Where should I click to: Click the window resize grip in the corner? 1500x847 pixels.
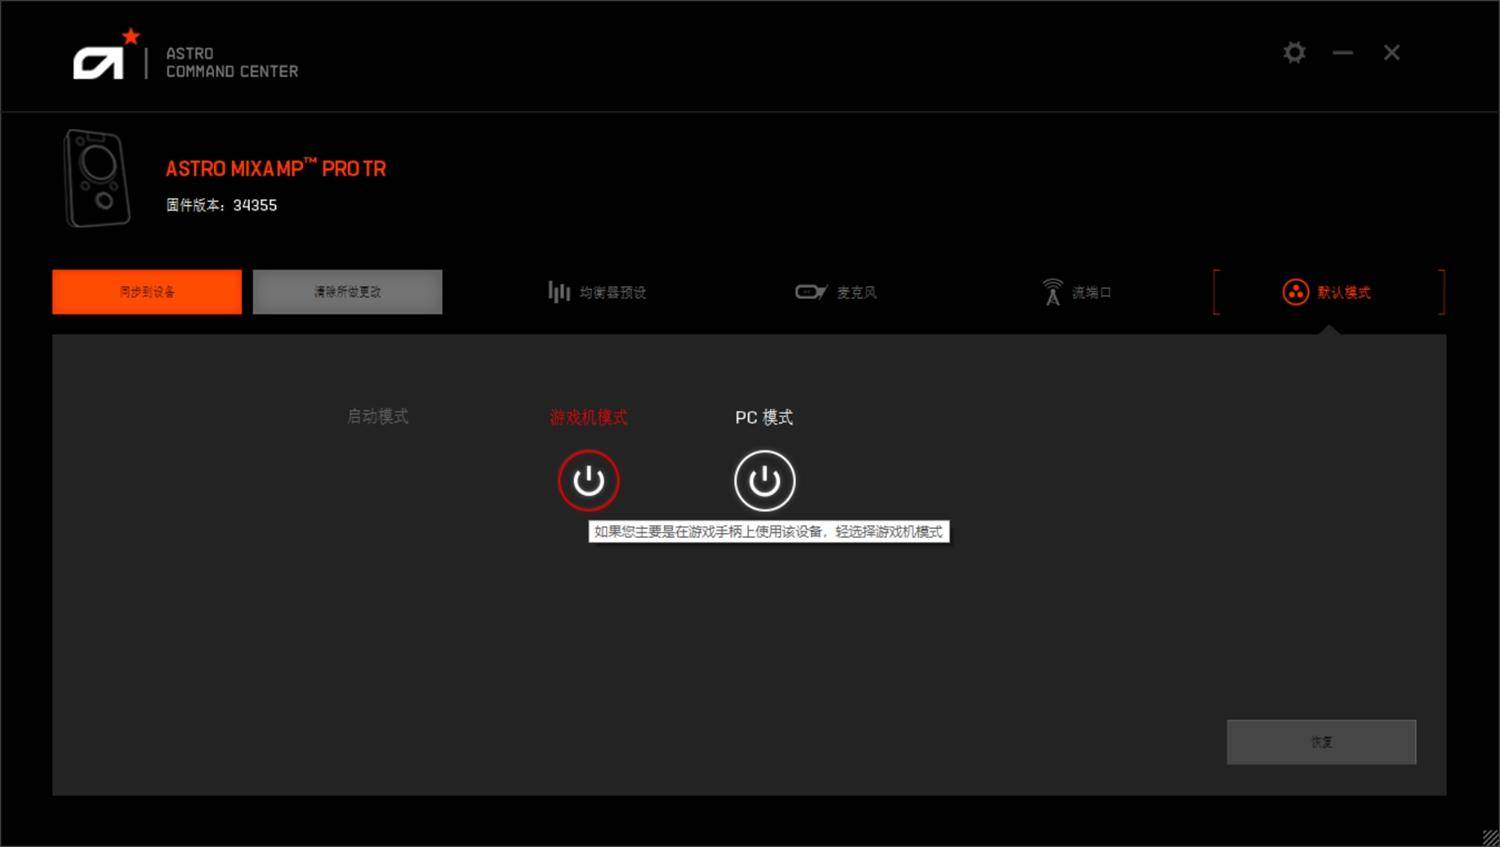(x=1489, y=836)
